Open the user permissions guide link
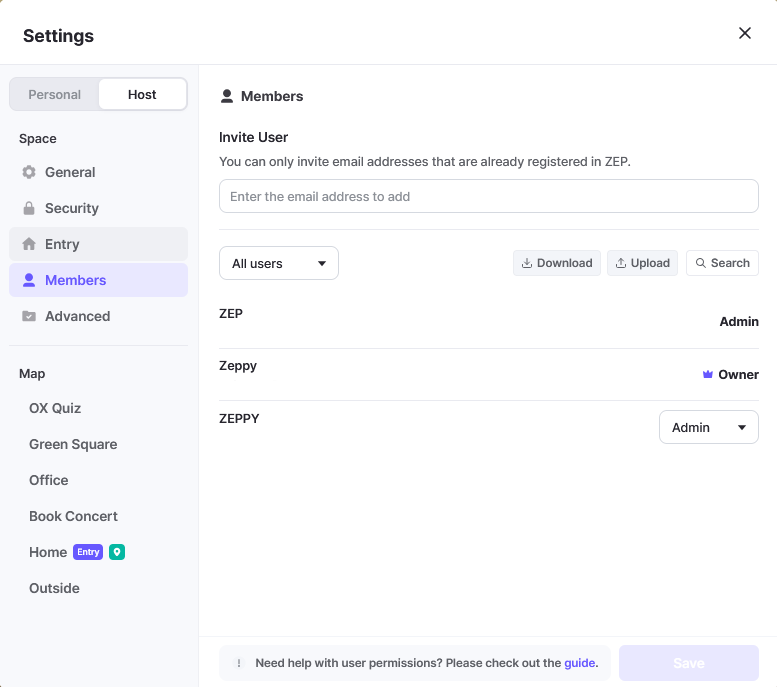The image size is (777, 687). pyautogui.click(x=580, y=663)
